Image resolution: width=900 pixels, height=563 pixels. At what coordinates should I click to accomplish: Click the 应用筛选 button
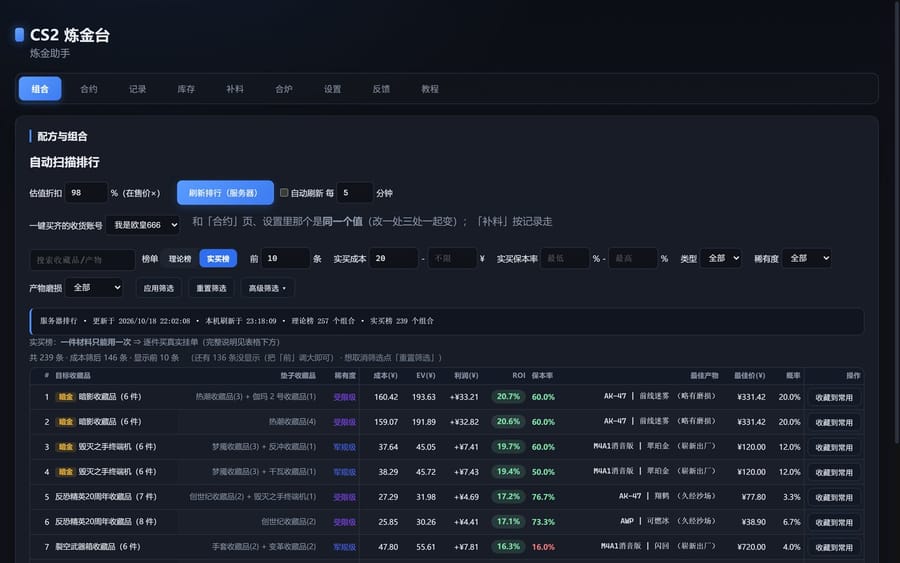click(x=159, y=288)
